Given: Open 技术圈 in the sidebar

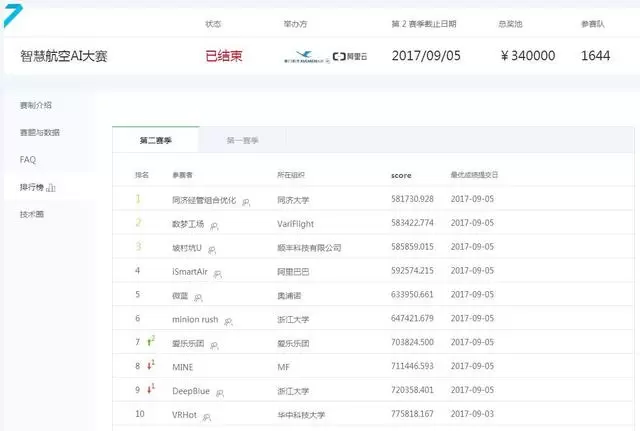Looking at the screenshot, I should point(32,214).
